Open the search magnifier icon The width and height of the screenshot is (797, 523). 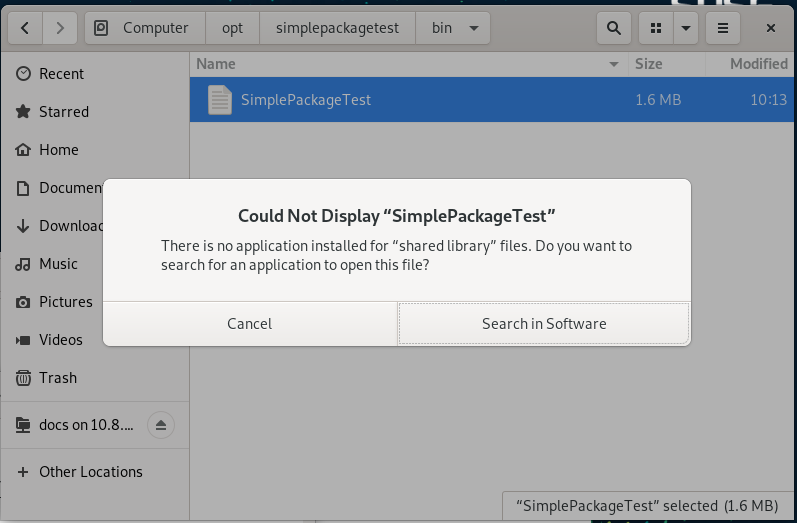[x=614, y=28]
